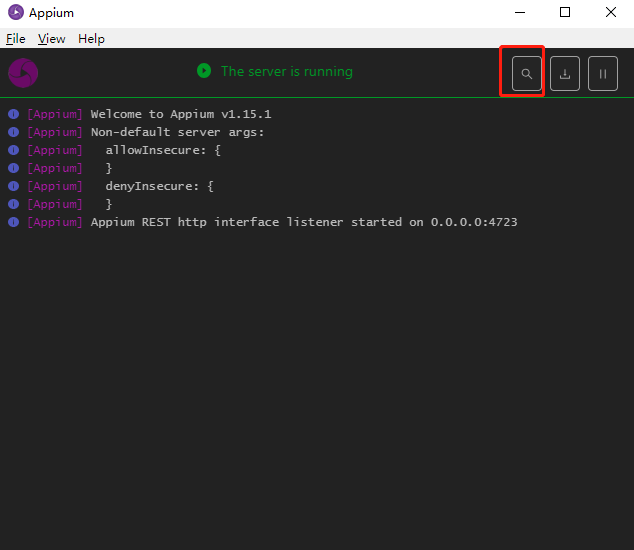Open the Help menu

(x=91, y=39)
